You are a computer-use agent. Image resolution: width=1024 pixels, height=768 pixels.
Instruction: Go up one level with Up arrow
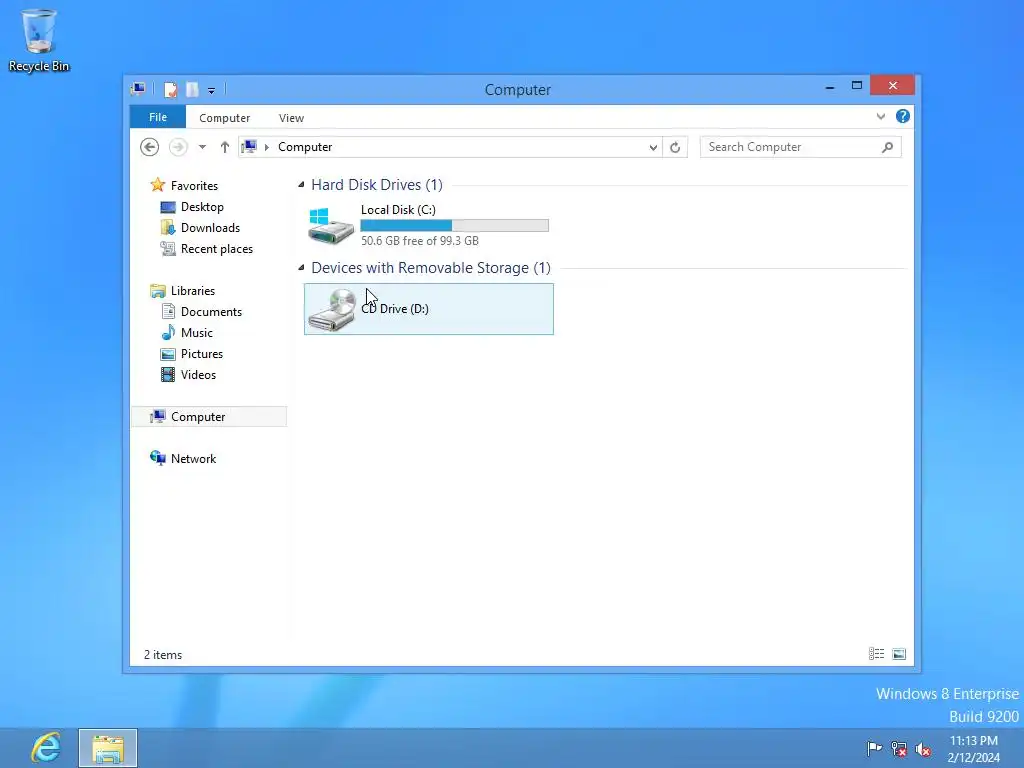(225, 147)
